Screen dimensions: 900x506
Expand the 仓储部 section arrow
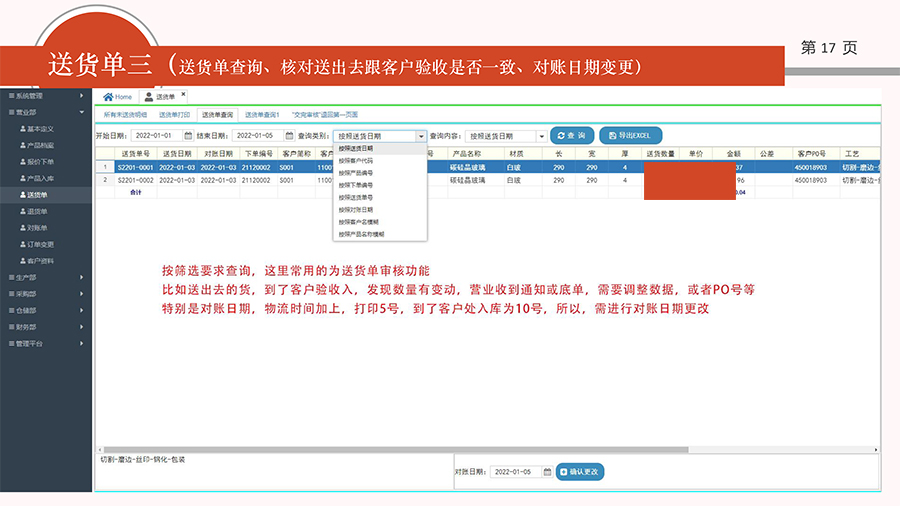point(82,310)
